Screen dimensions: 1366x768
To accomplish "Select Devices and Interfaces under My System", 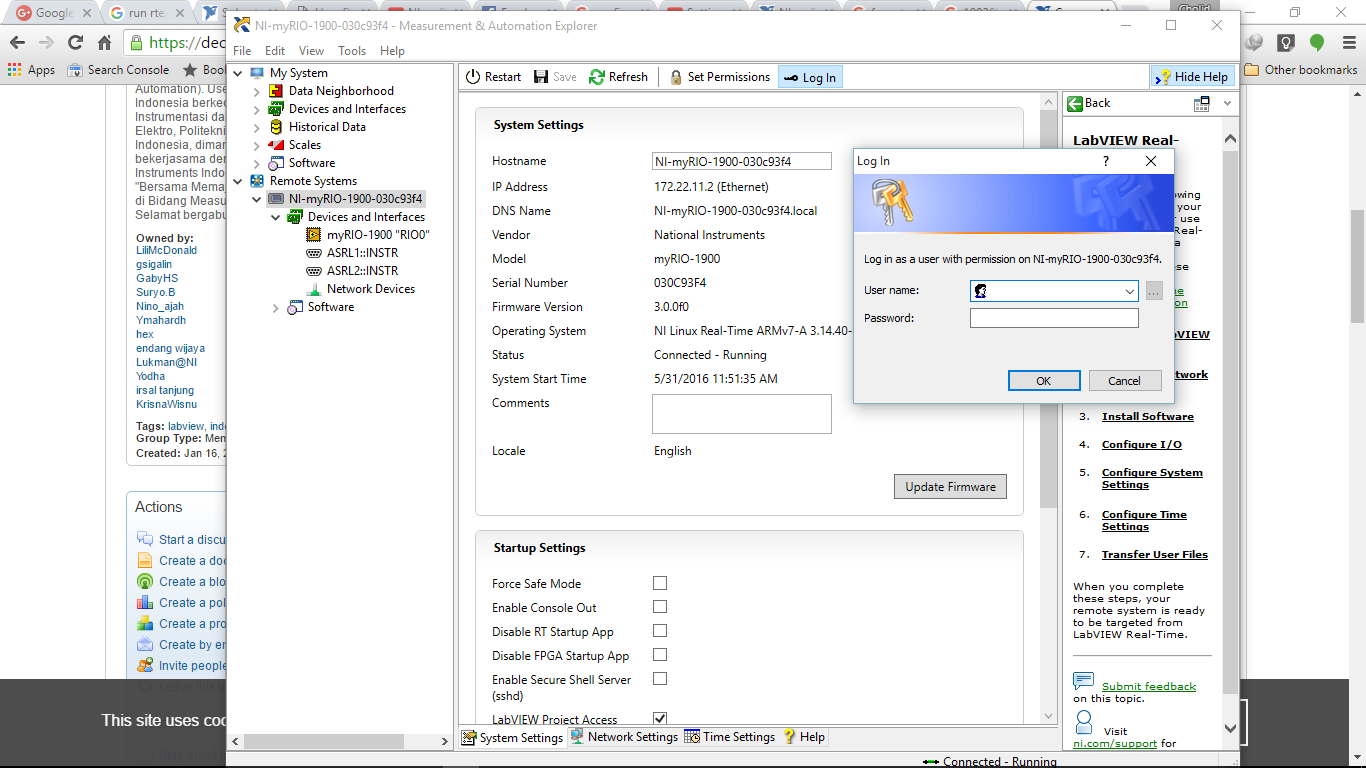I will click(x=347, y=109).
